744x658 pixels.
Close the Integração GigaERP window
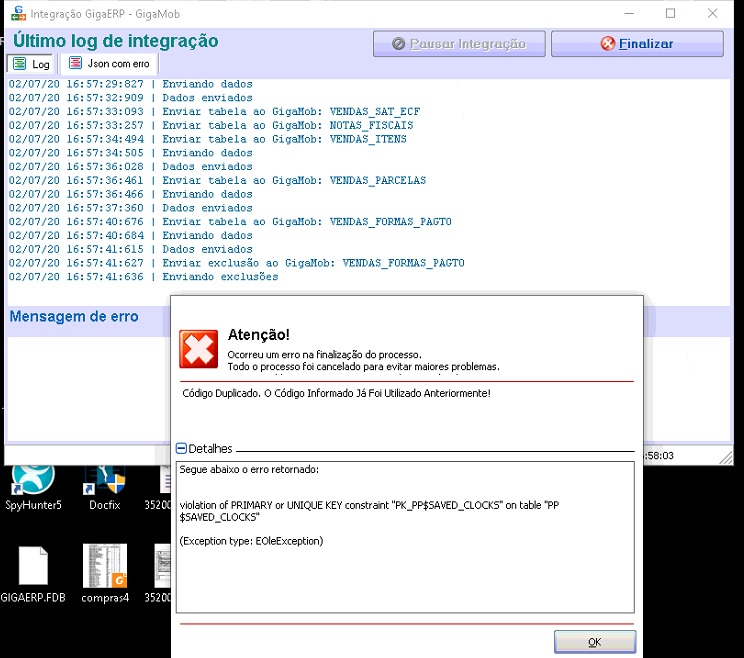[715, 14]
